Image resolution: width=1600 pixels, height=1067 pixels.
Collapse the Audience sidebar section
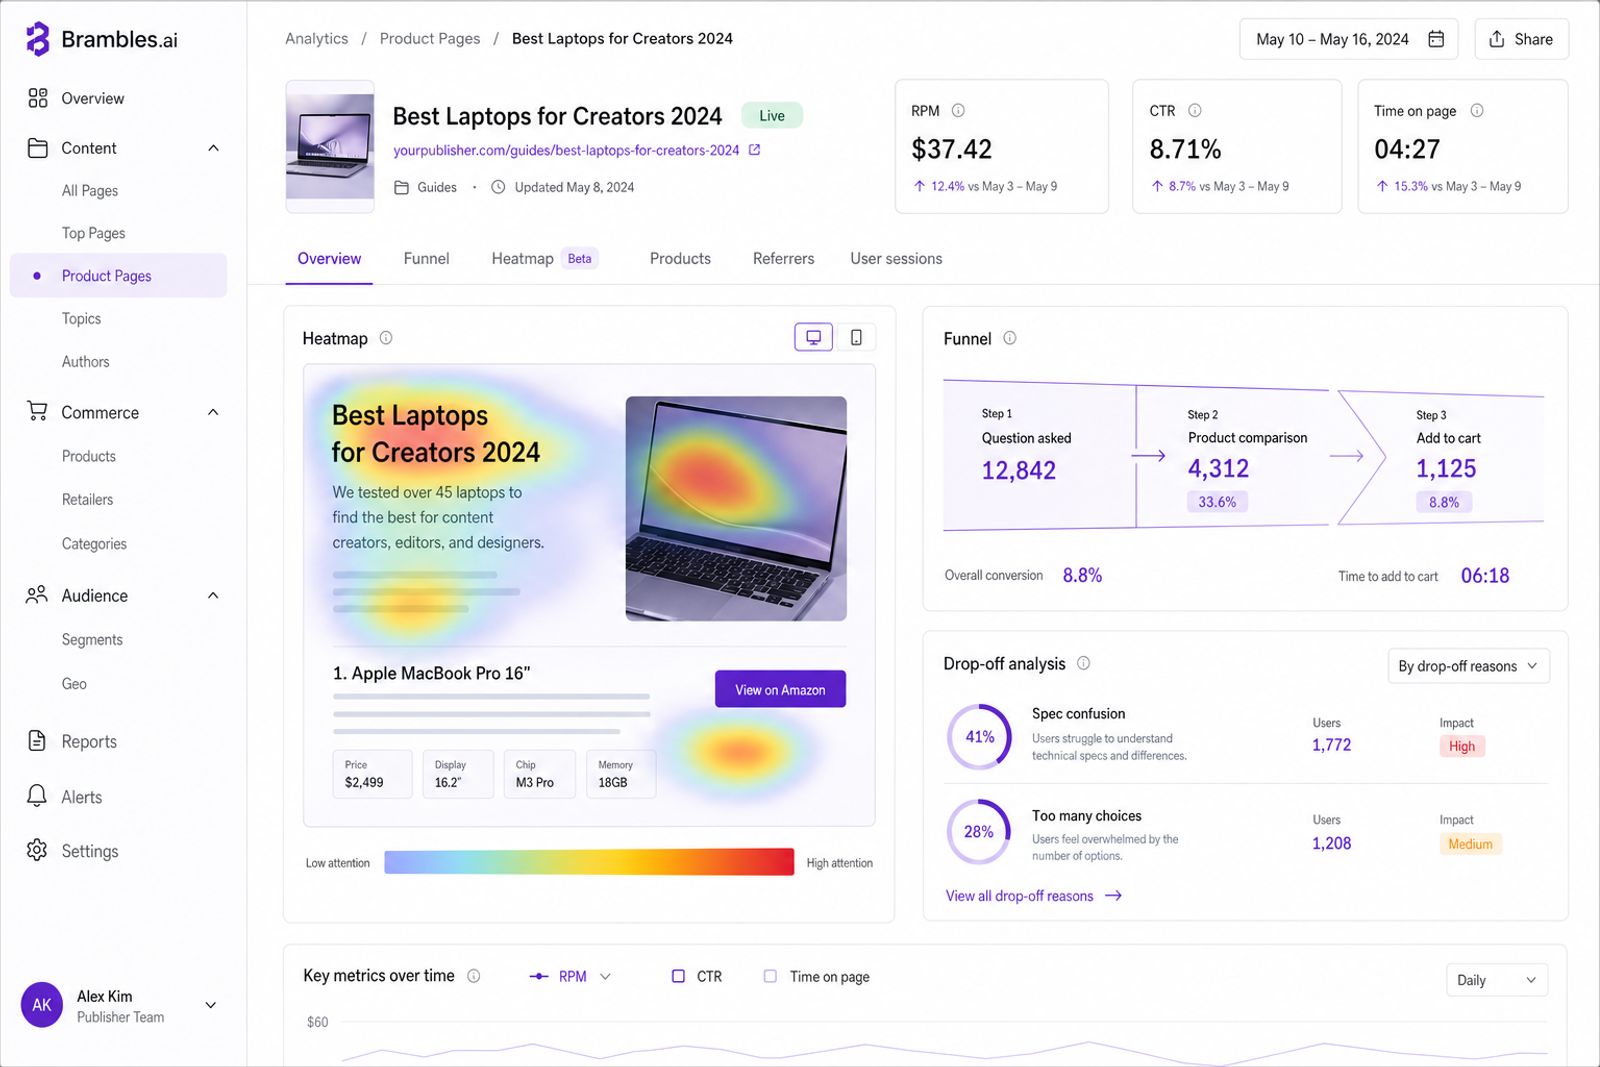pos(213,595)
